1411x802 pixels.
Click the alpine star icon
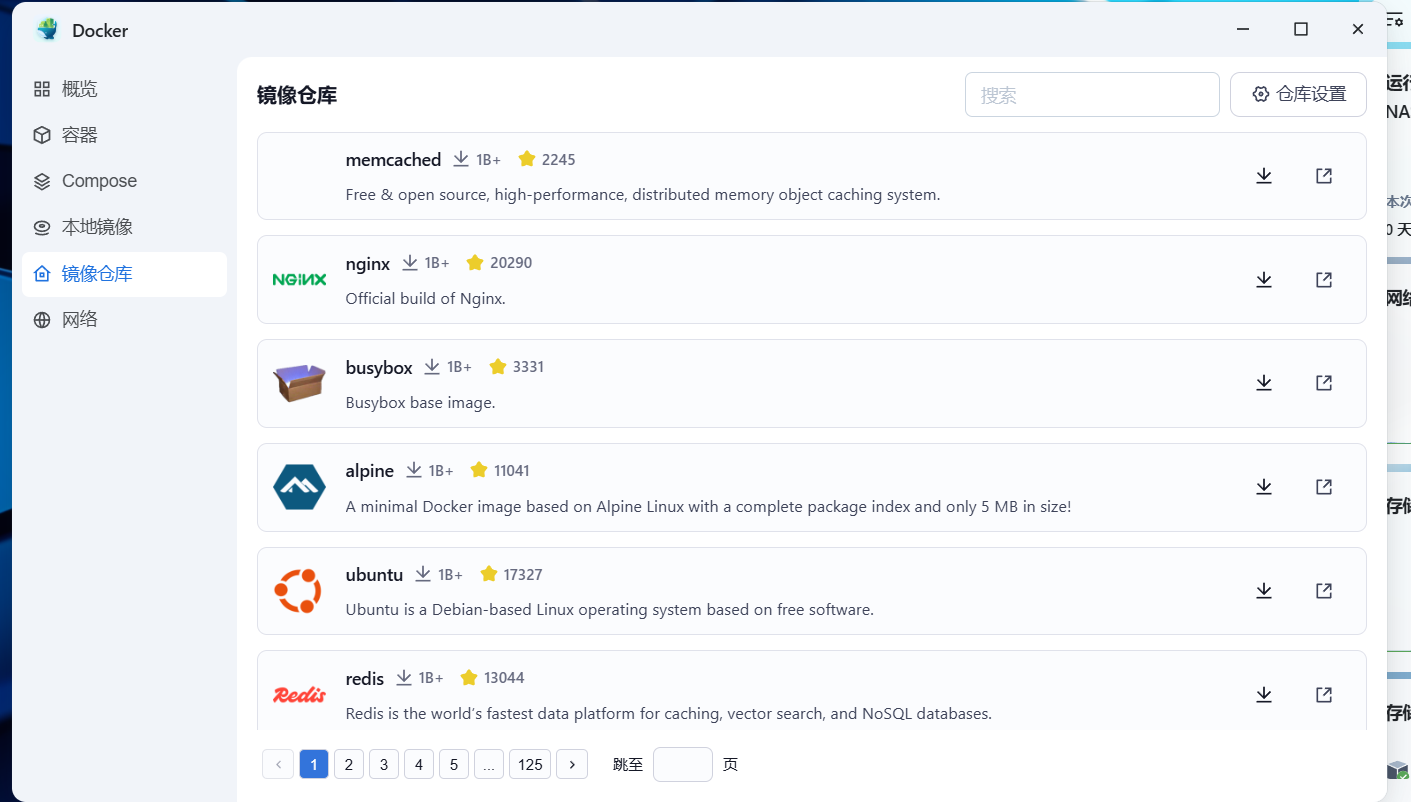click(x=479, y=470)
